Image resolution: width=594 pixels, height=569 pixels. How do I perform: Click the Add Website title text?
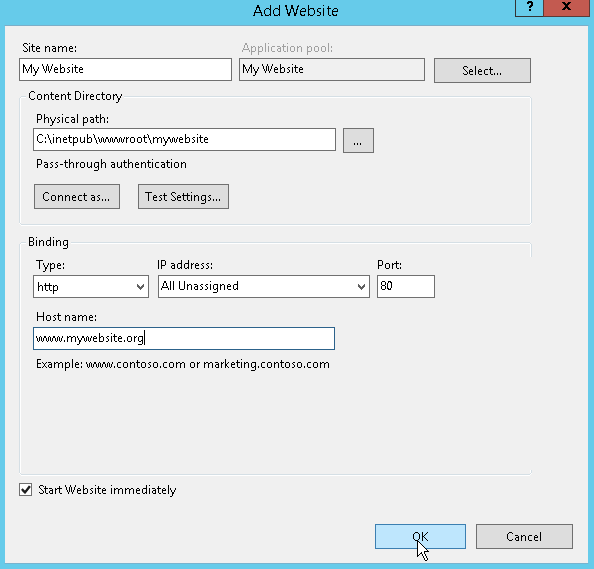[x=296, y=11]
